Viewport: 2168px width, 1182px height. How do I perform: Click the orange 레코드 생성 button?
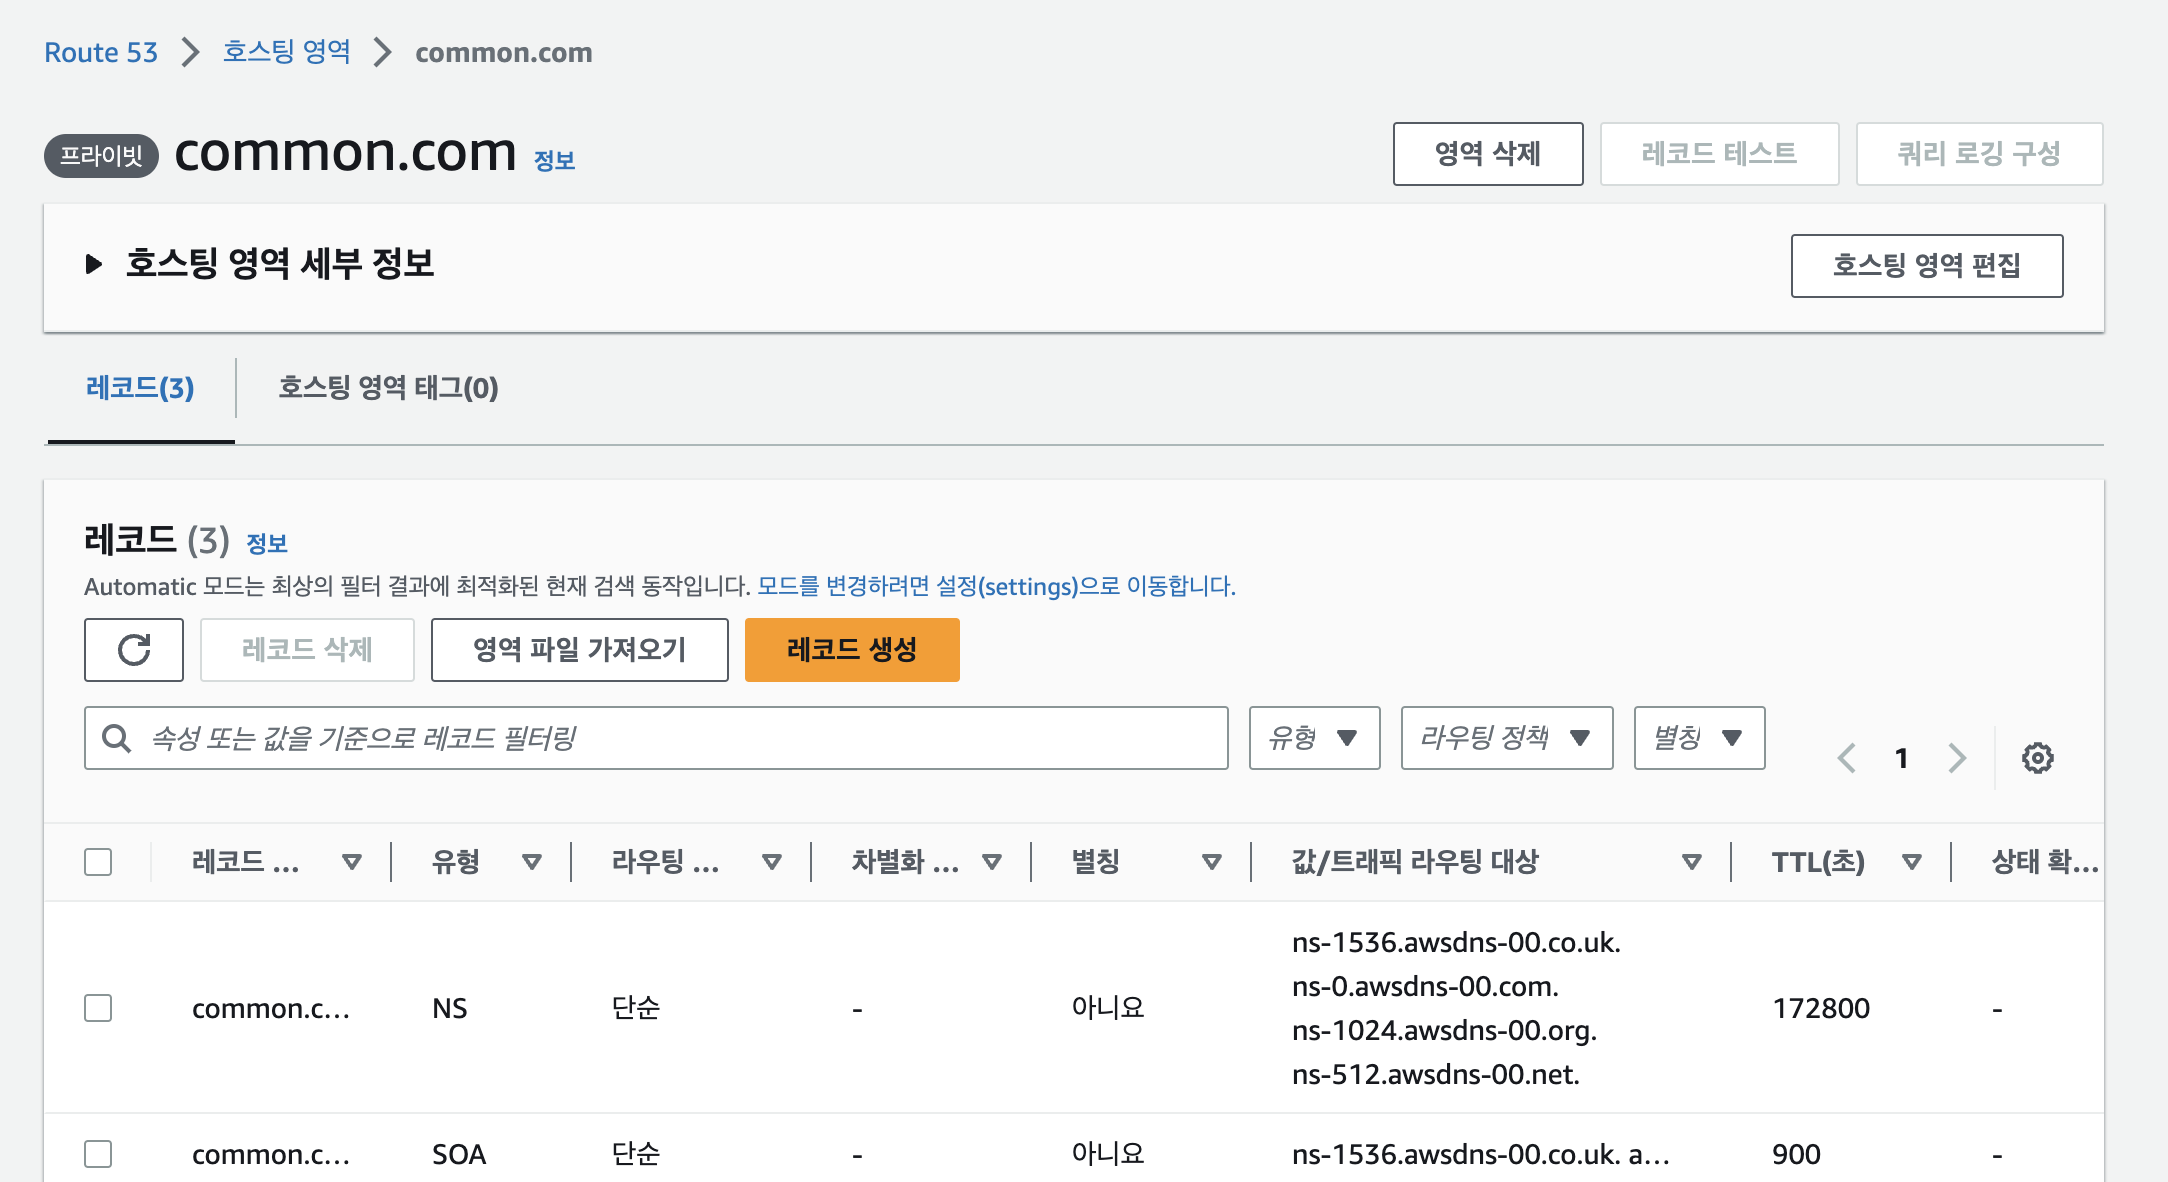point(852,650)
